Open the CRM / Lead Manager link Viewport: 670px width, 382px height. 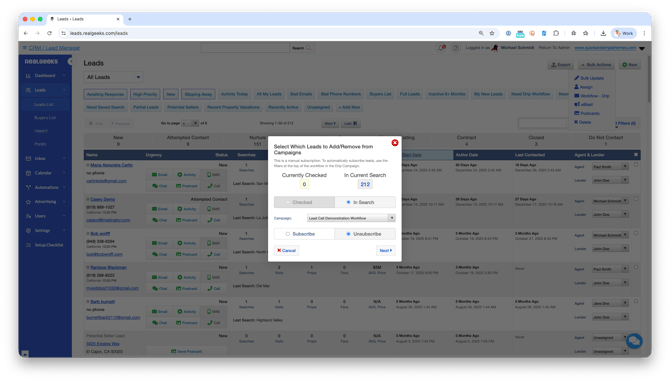click(x=54, y=48)
